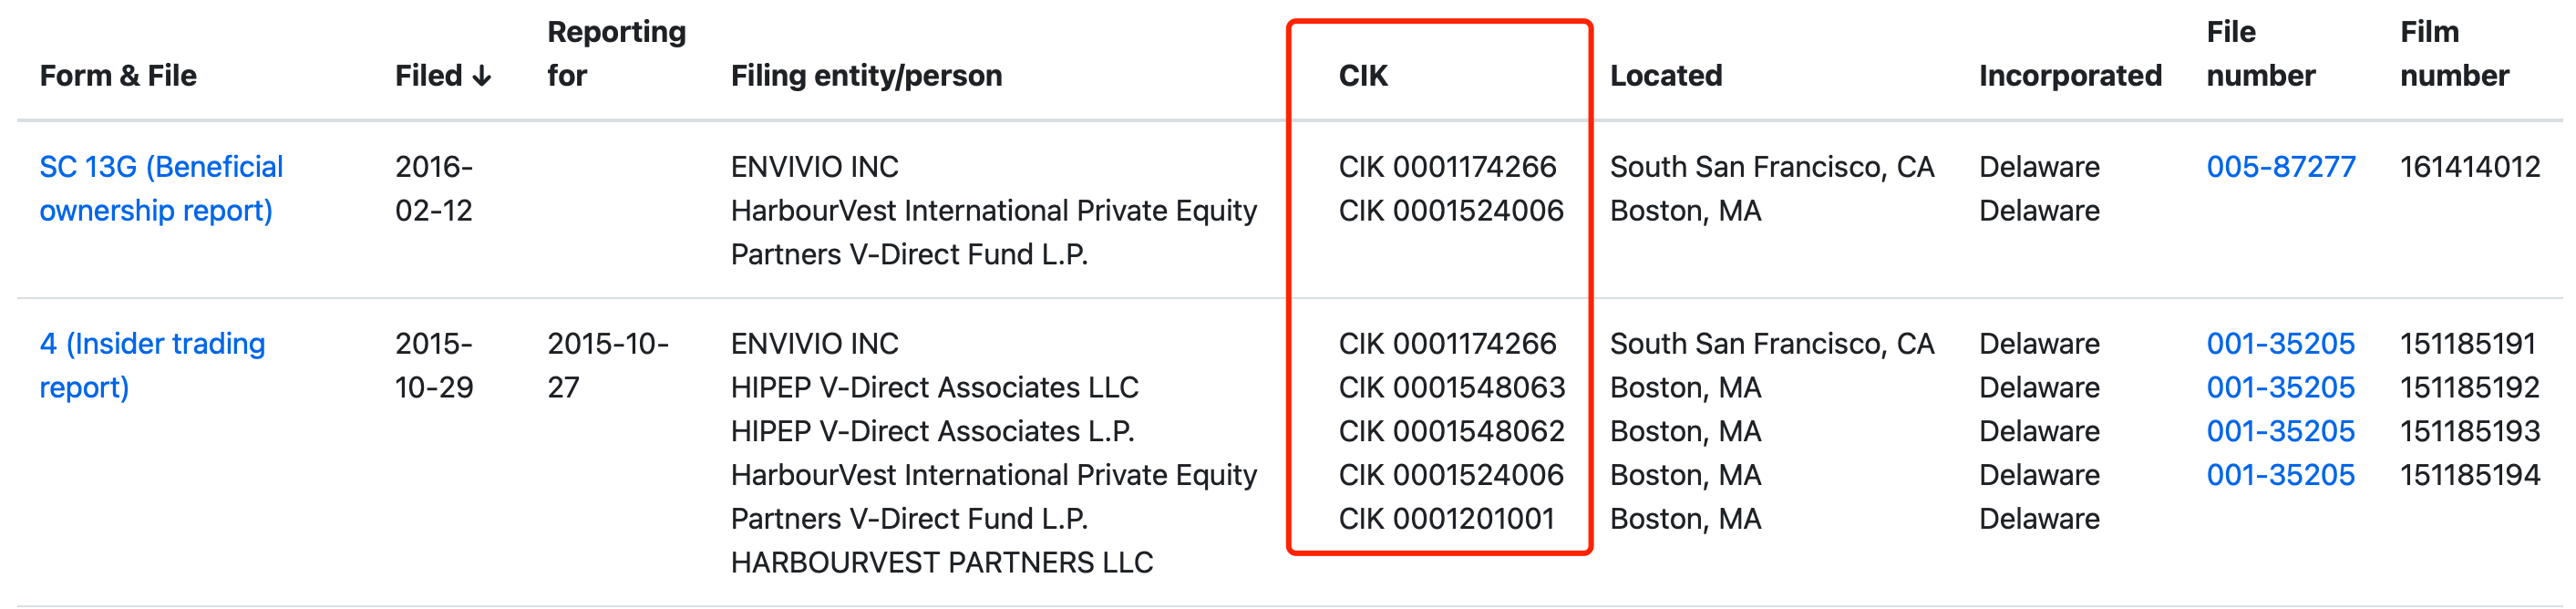Open file number 005-87277

tap(2280, 167)
